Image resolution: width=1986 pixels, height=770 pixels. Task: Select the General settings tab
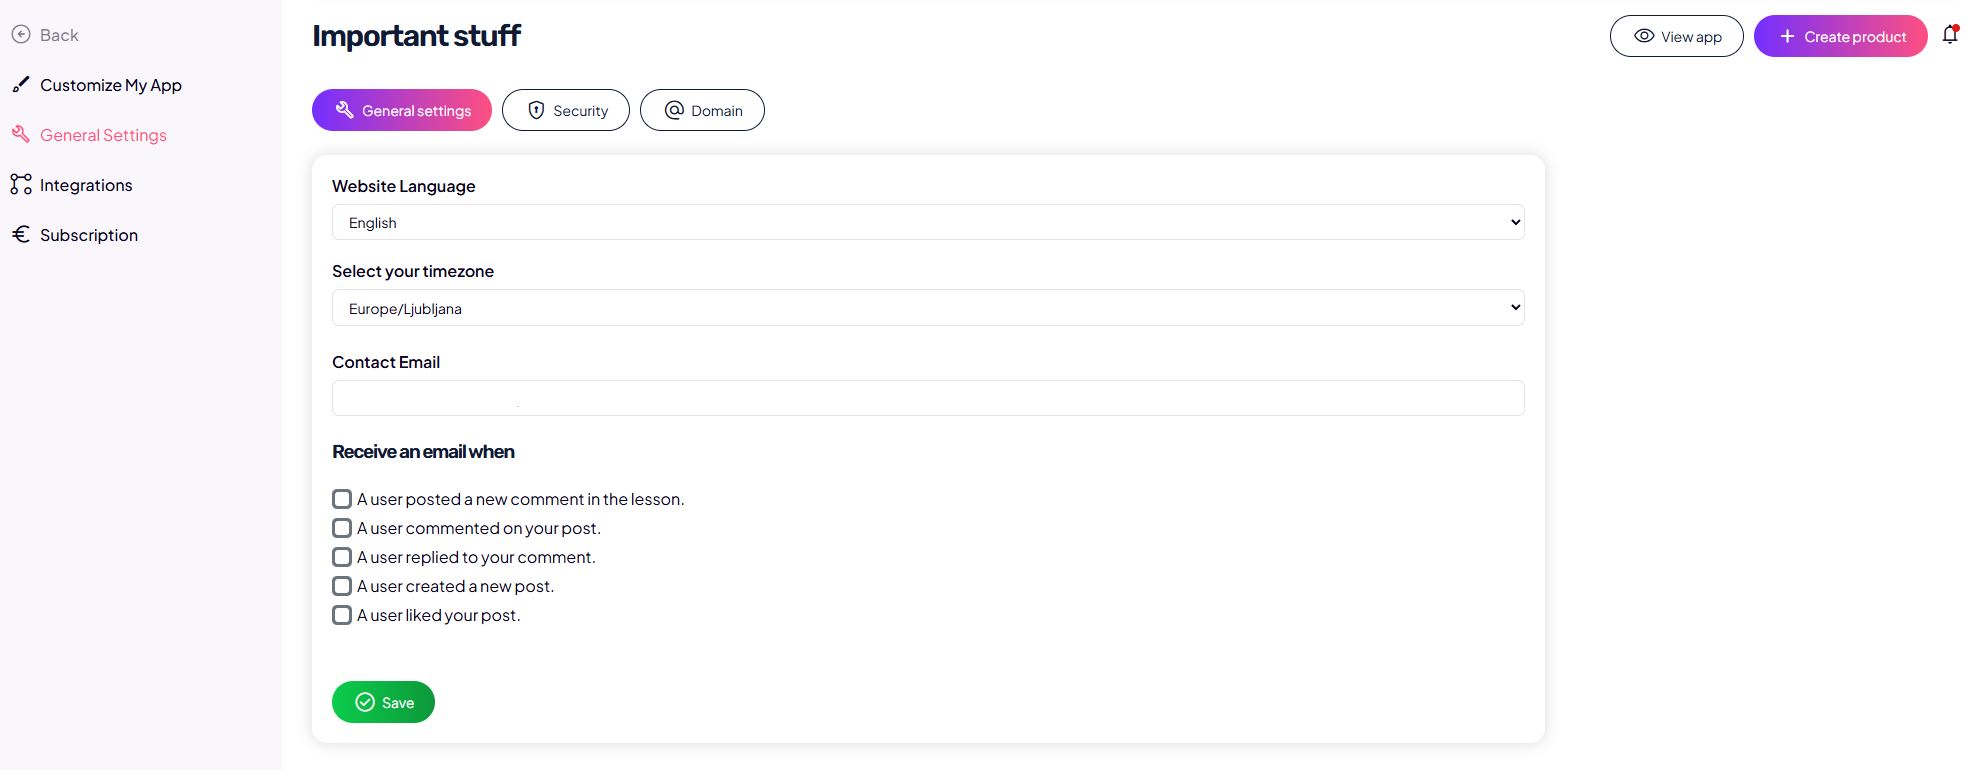coord(402,110)
